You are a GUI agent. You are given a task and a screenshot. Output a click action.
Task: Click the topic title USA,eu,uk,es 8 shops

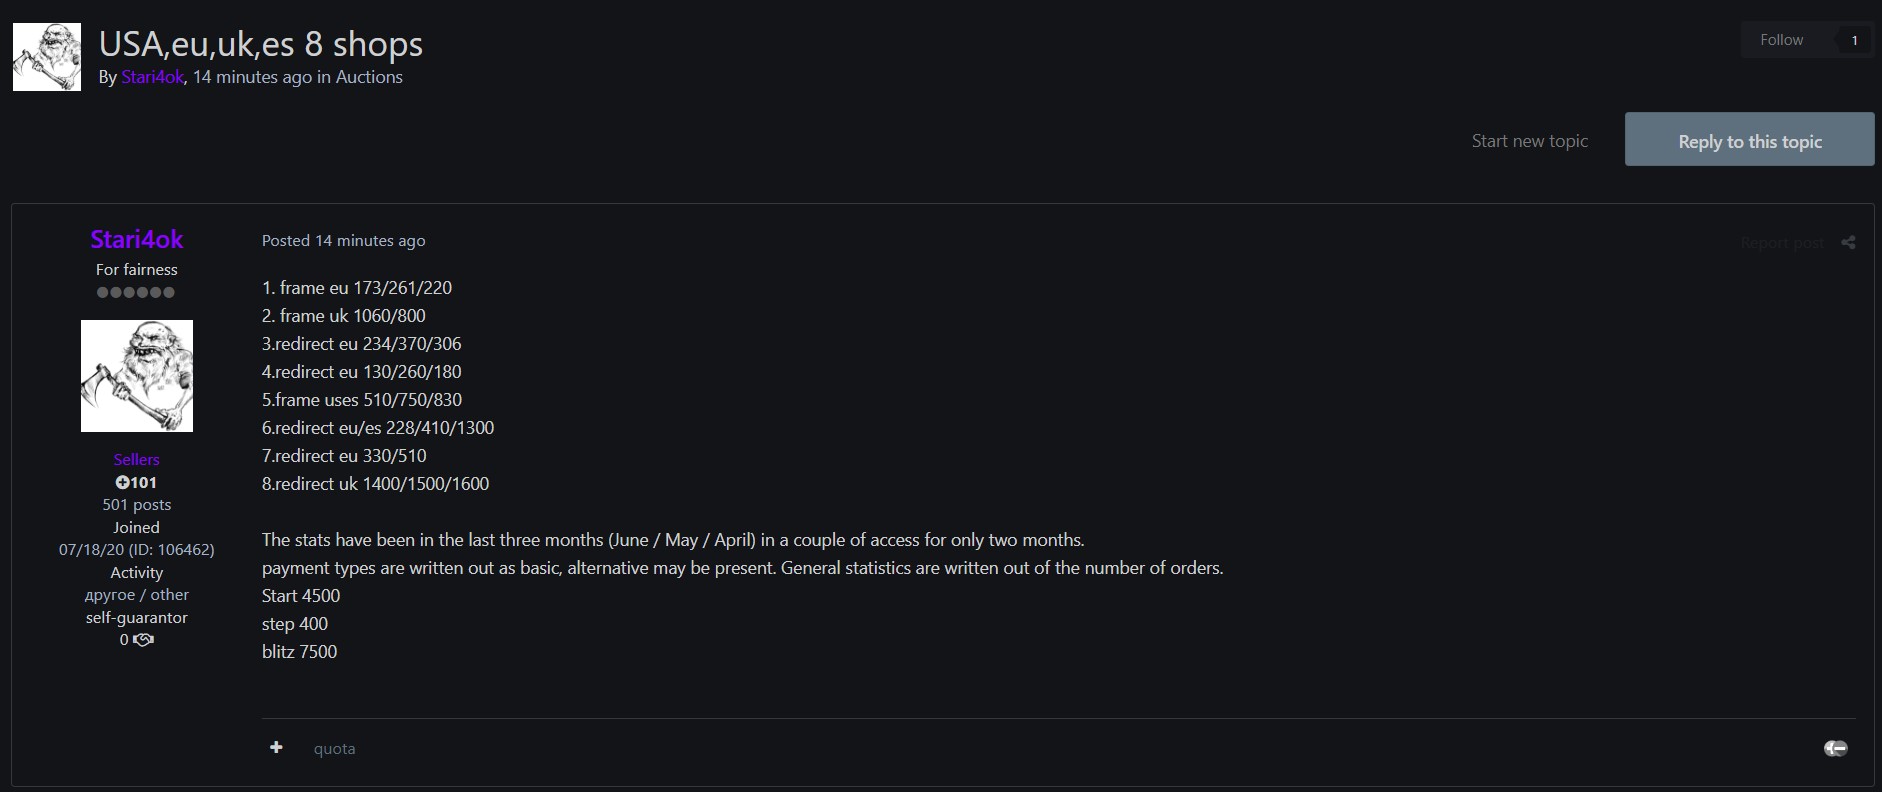[x=261, y=44]
